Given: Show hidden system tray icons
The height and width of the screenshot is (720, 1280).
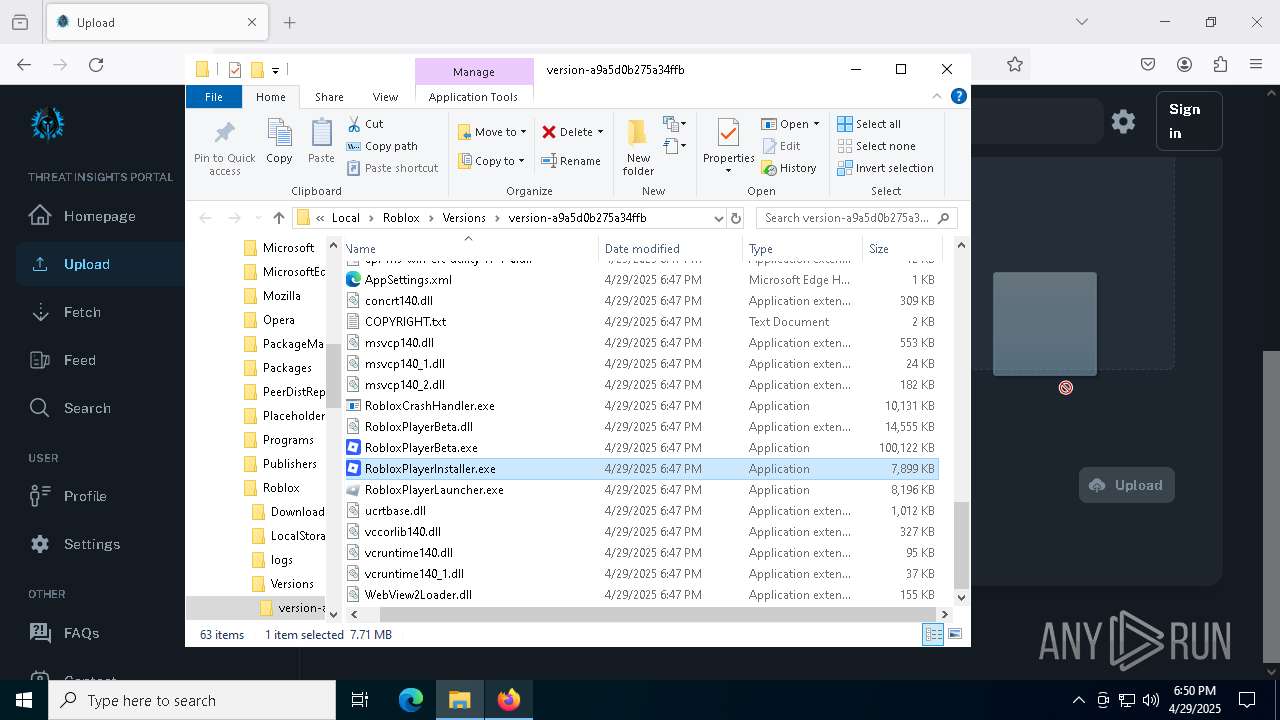Looking at the screenshot, I should 1078,700.
